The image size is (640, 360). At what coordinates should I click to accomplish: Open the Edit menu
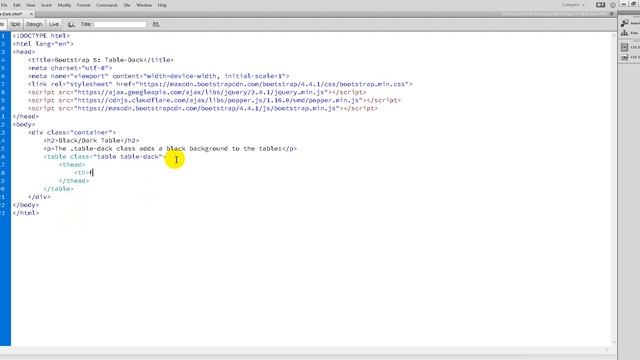pos(17,5)
